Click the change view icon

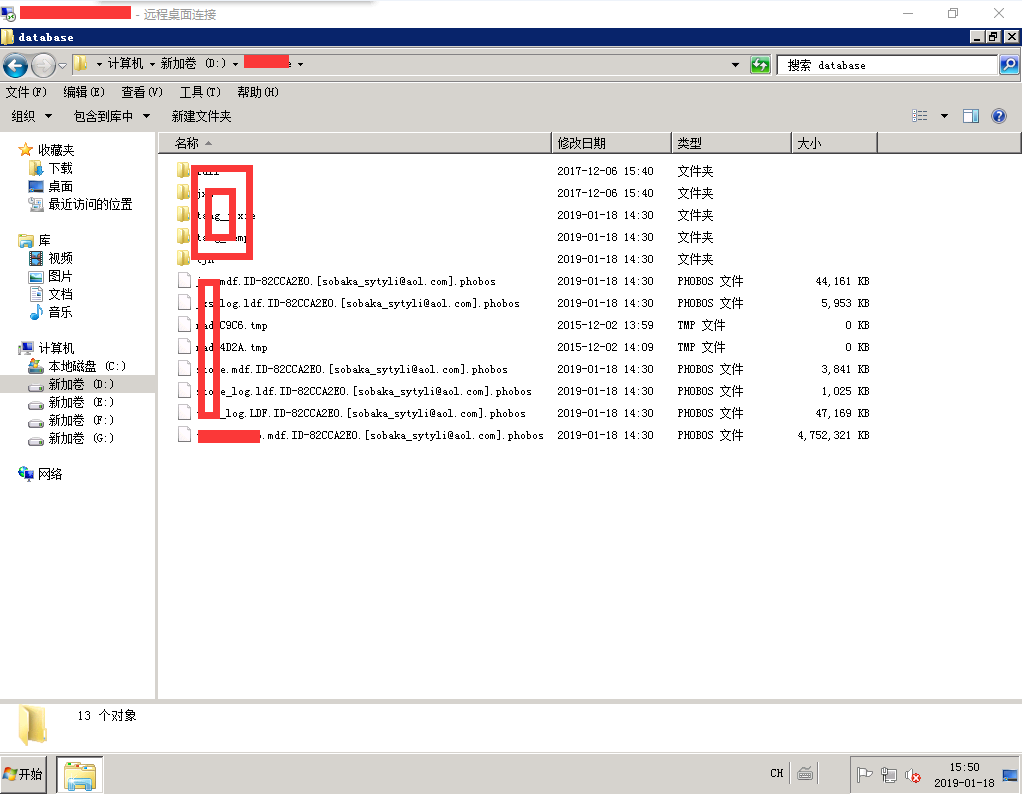pyautogui.click(x=920, y=116)
